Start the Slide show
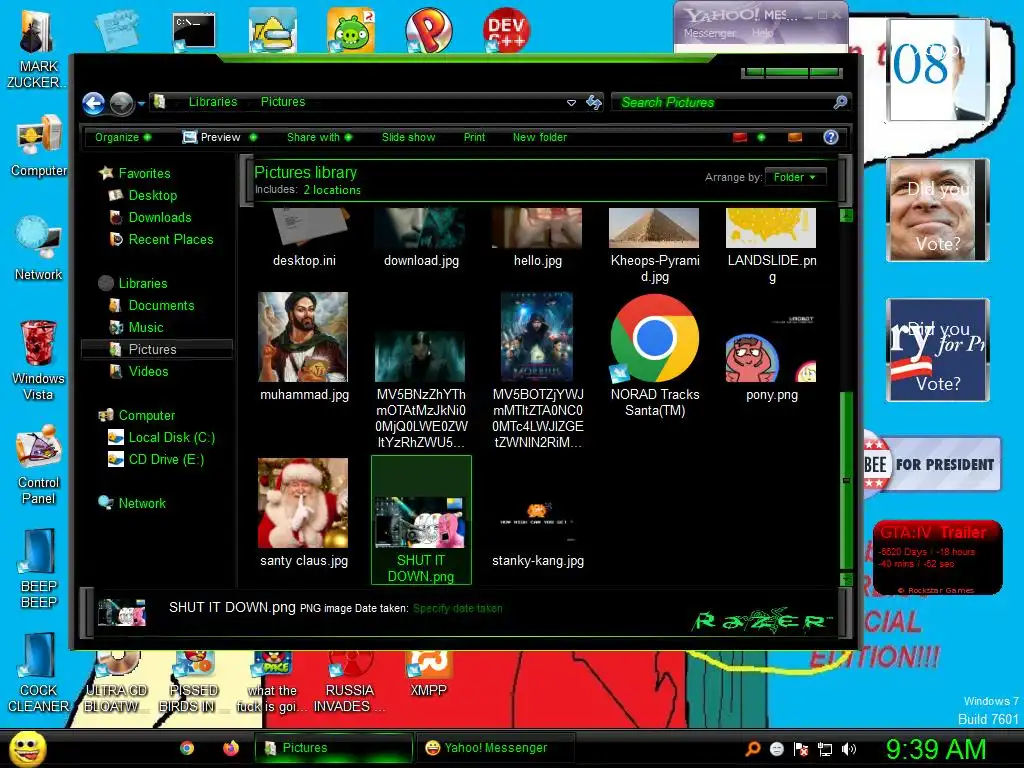The width and height of the screenshot is (1024, 768). pyautogui.click(x=408, y=137)
